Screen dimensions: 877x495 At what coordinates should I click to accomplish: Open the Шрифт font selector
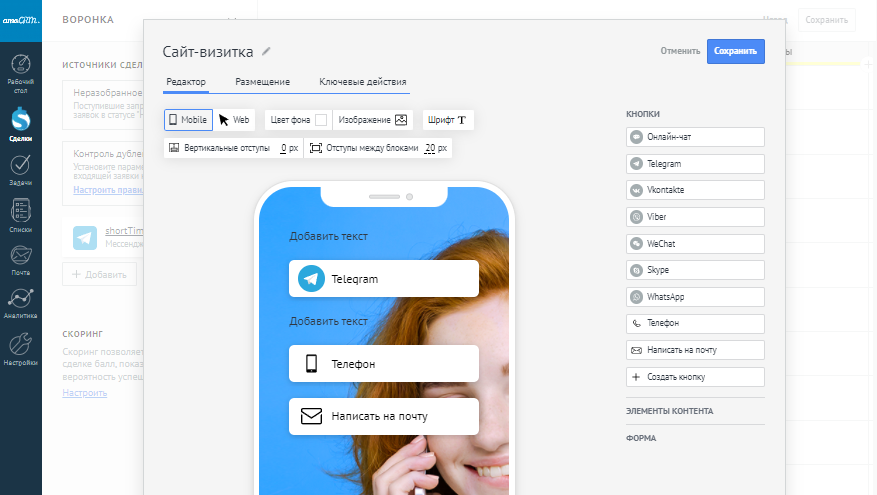447,120
